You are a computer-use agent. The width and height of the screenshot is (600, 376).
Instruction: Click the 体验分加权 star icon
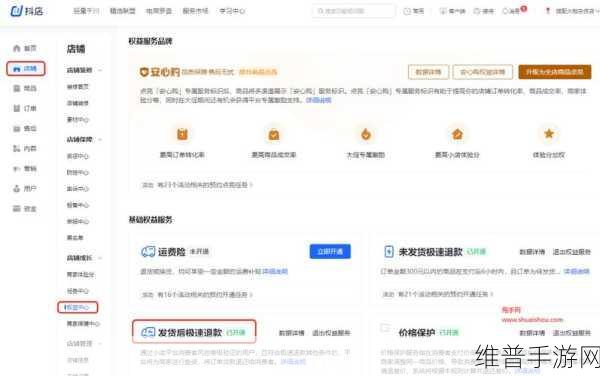pos(549,133)
